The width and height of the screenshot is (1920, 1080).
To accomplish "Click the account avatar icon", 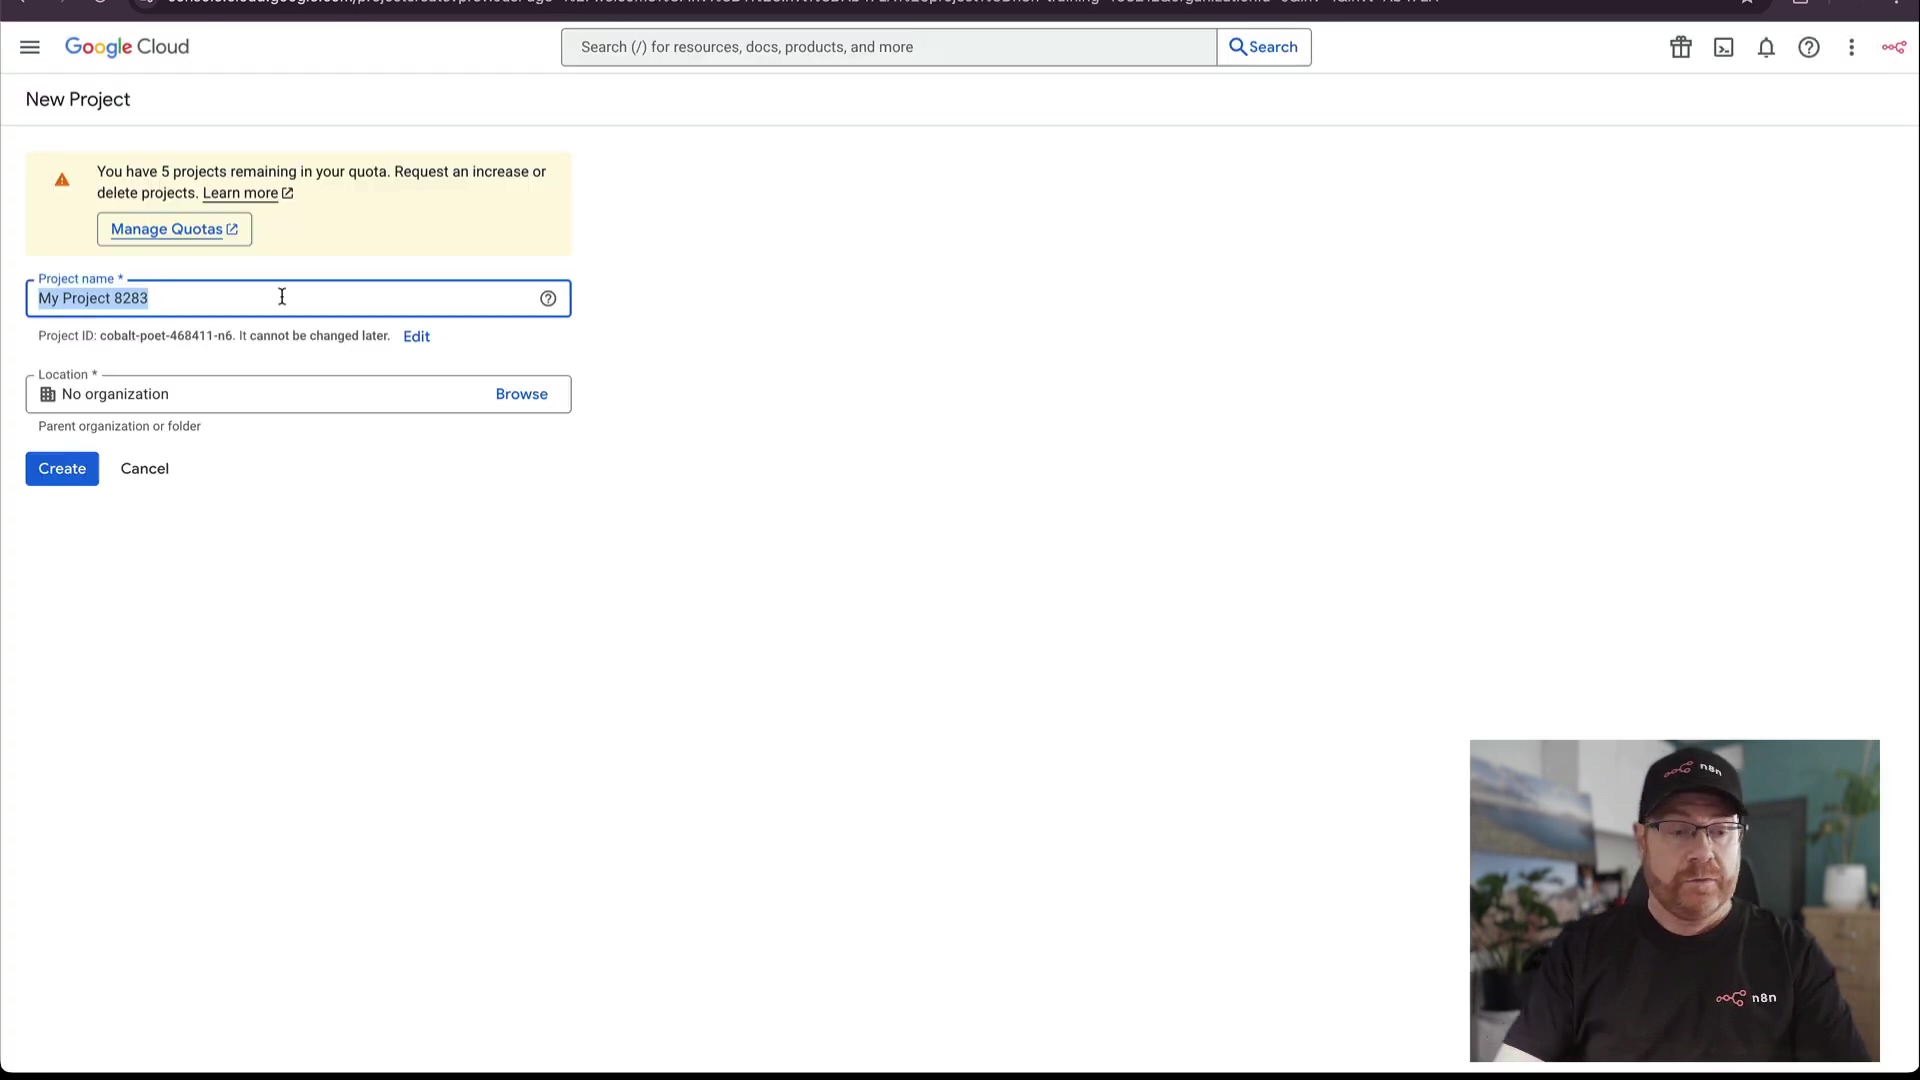I will coord(1893,47).
